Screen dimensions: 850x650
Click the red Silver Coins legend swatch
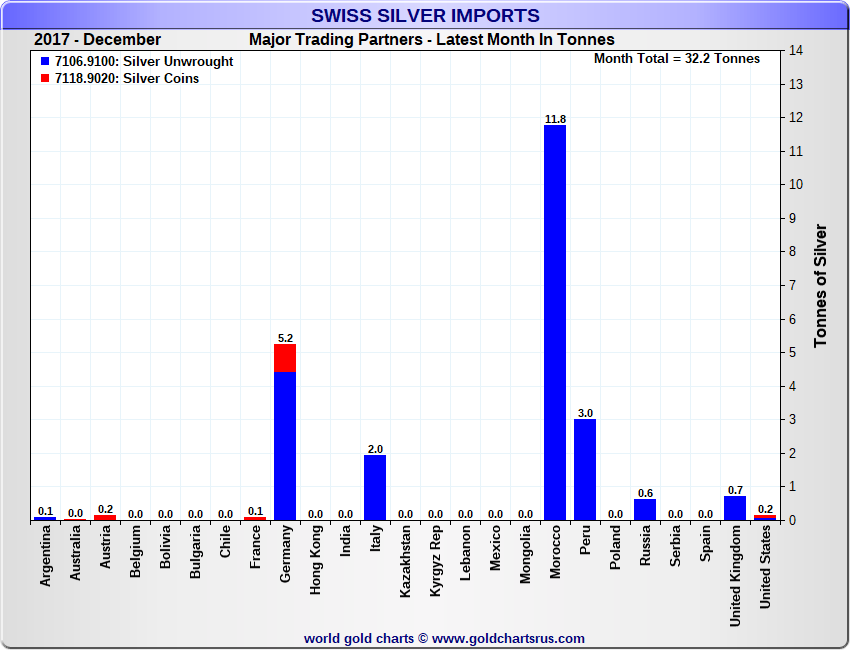click(45, 79)
